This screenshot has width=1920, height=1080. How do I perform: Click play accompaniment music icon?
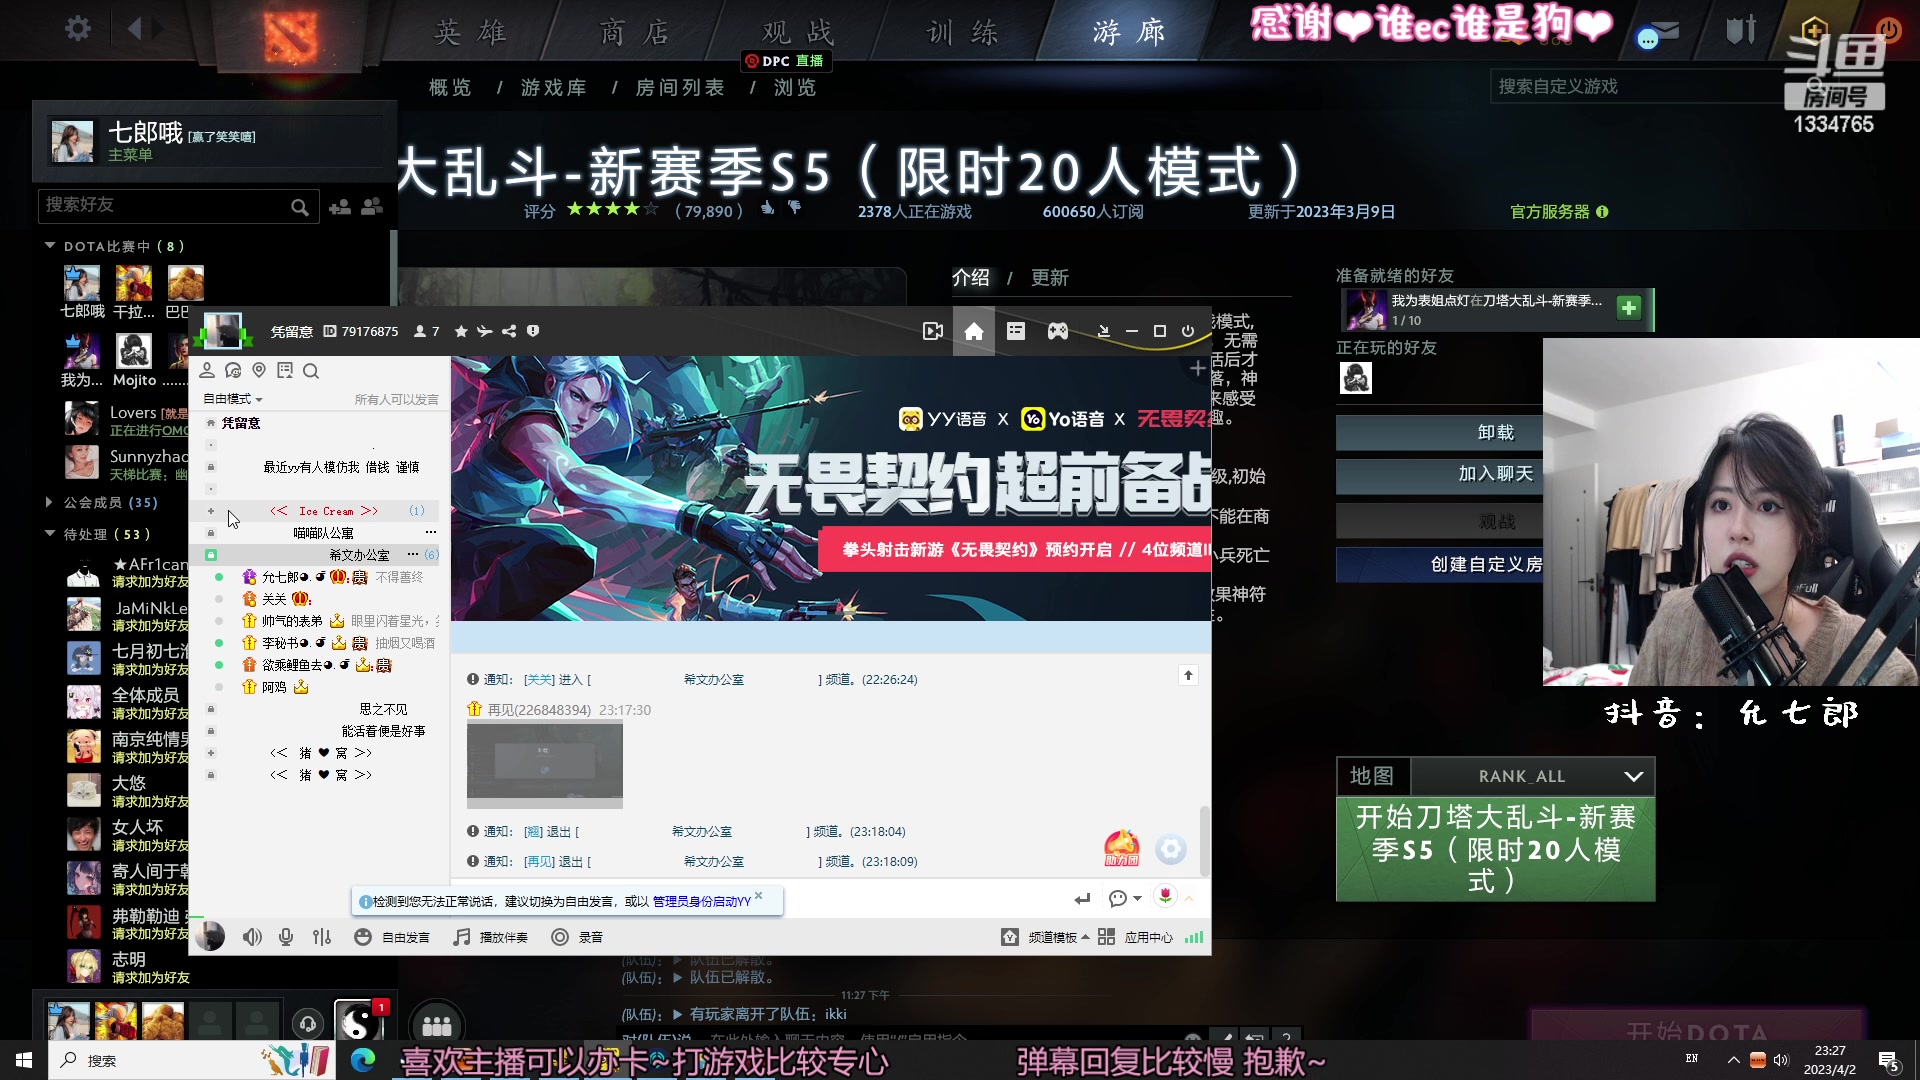[462, 937]
